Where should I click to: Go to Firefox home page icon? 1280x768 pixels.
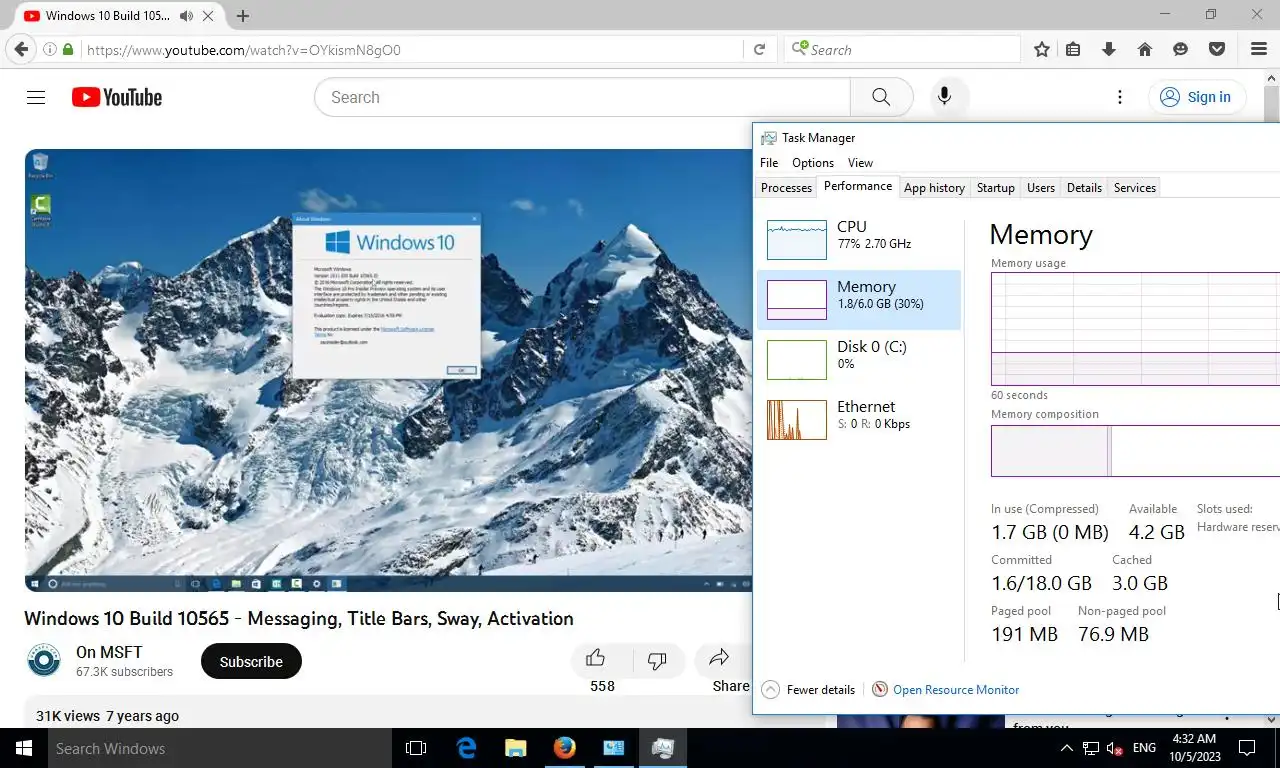[1145, 49]
